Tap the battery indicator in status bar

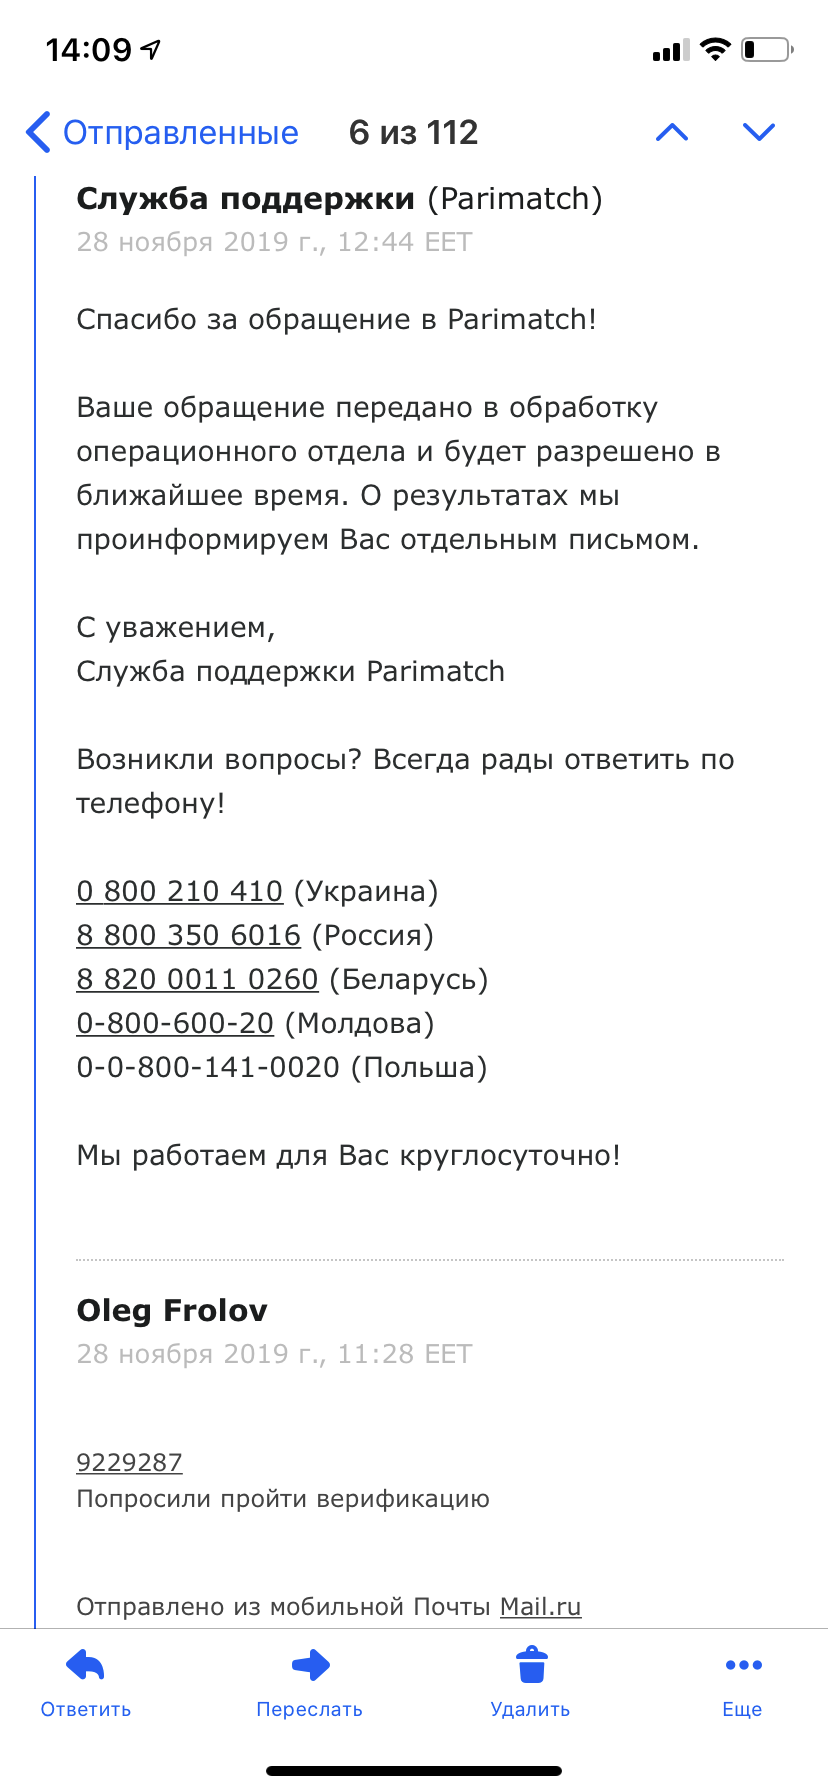click(767, 50)
